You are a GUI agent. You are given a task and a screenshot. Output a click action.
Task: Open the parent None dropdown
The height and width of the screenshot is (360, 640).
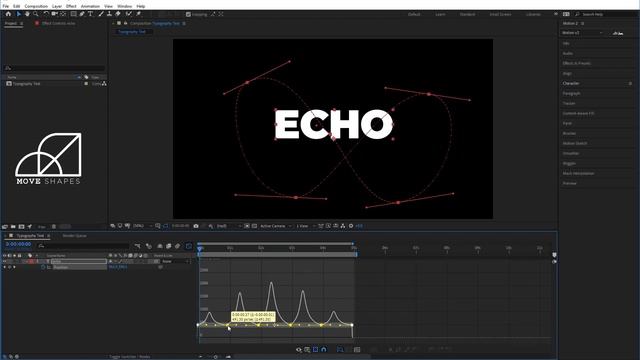pos(176,261)
